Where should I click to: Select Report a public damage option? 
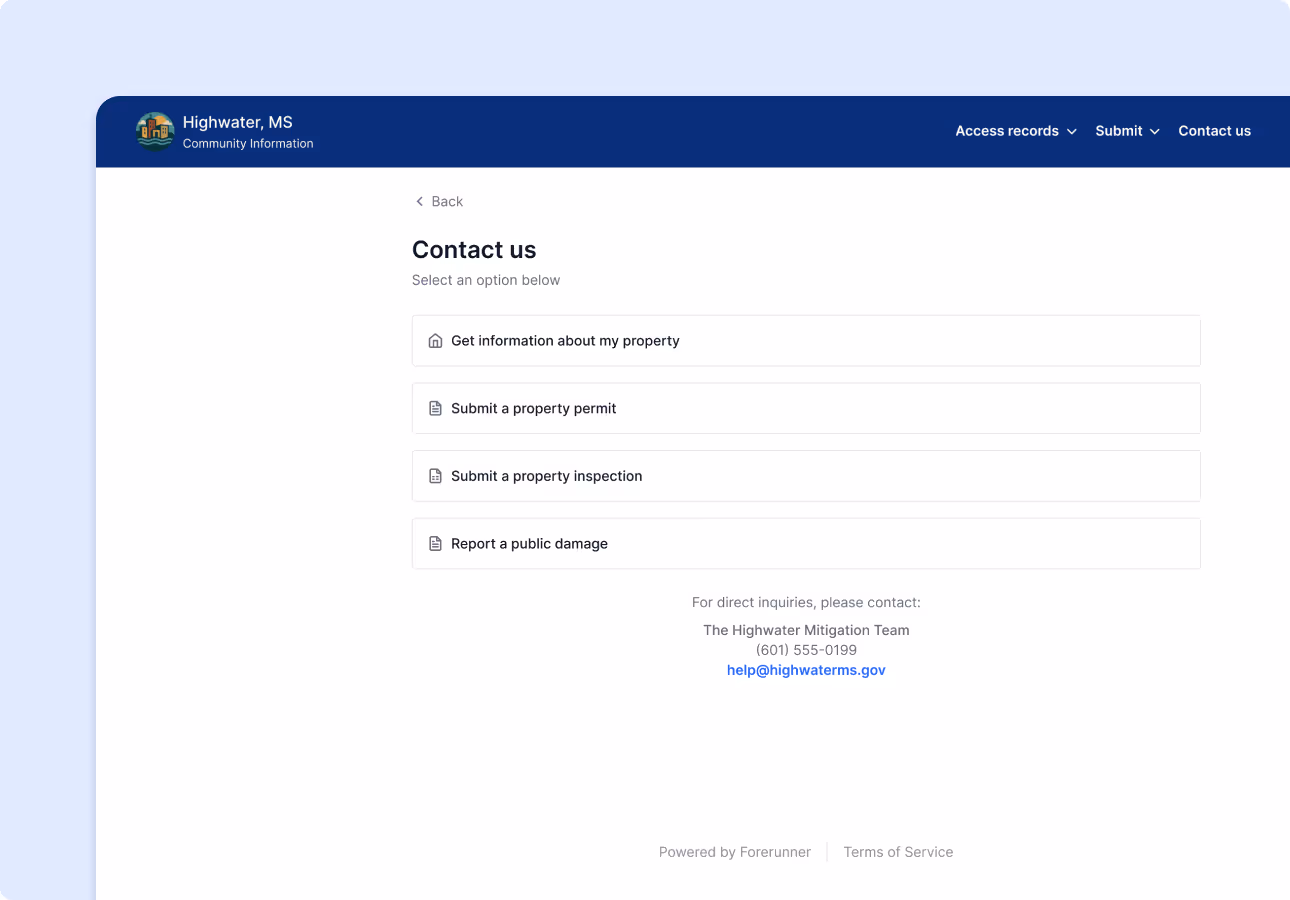click(806, 544)
